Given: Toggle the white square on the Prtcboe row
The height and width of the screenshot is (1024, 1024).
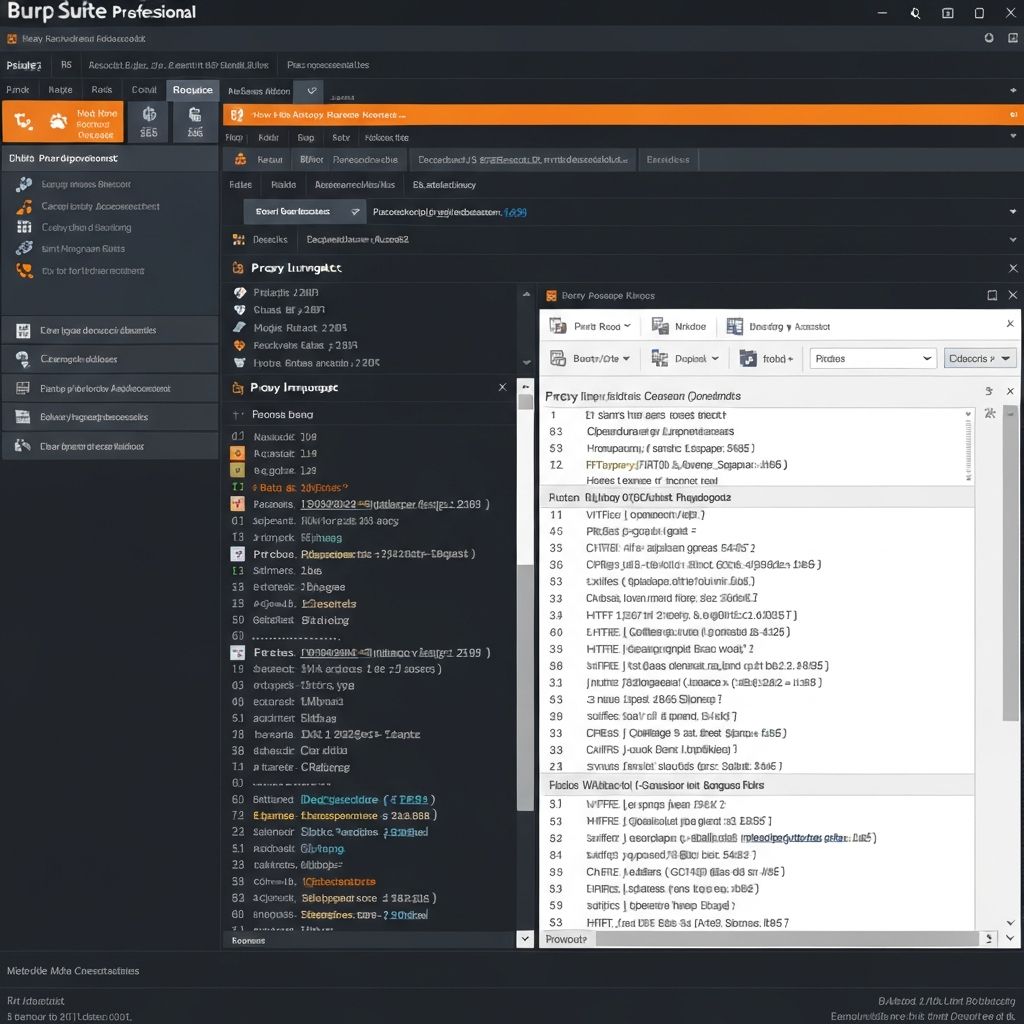Looking at the screenshot, I should [x=237, y=554].
